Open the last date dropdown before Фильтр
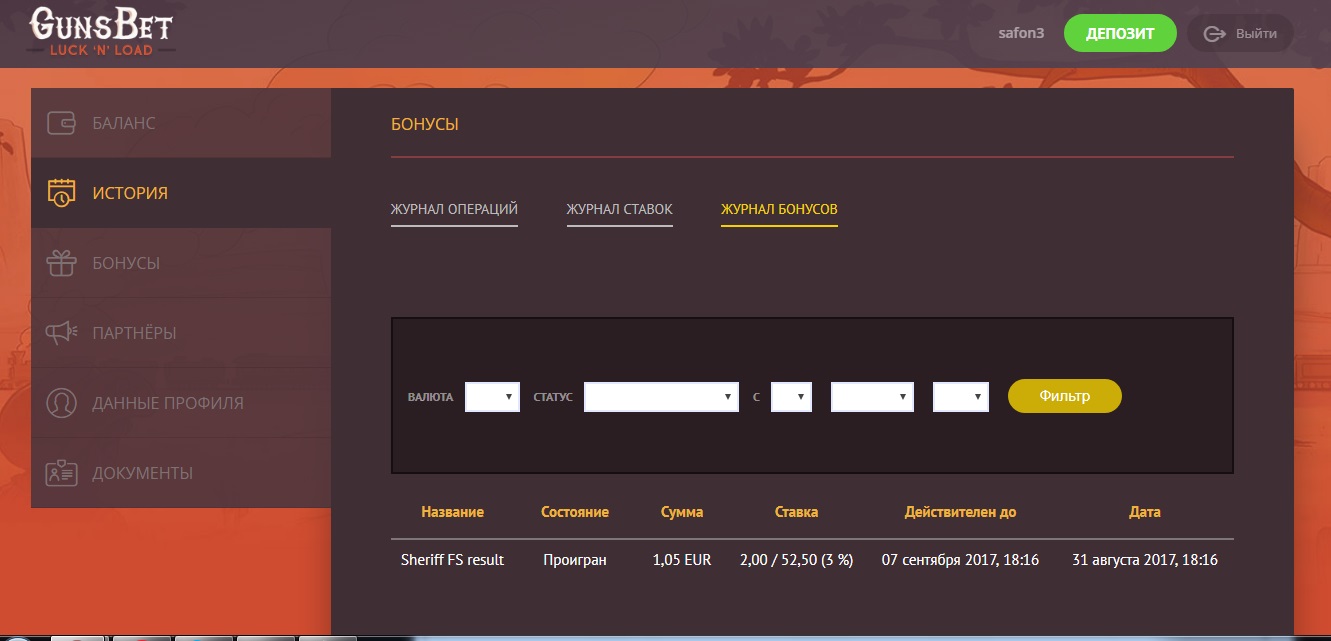1331x641 pixels. pos(960,397)
